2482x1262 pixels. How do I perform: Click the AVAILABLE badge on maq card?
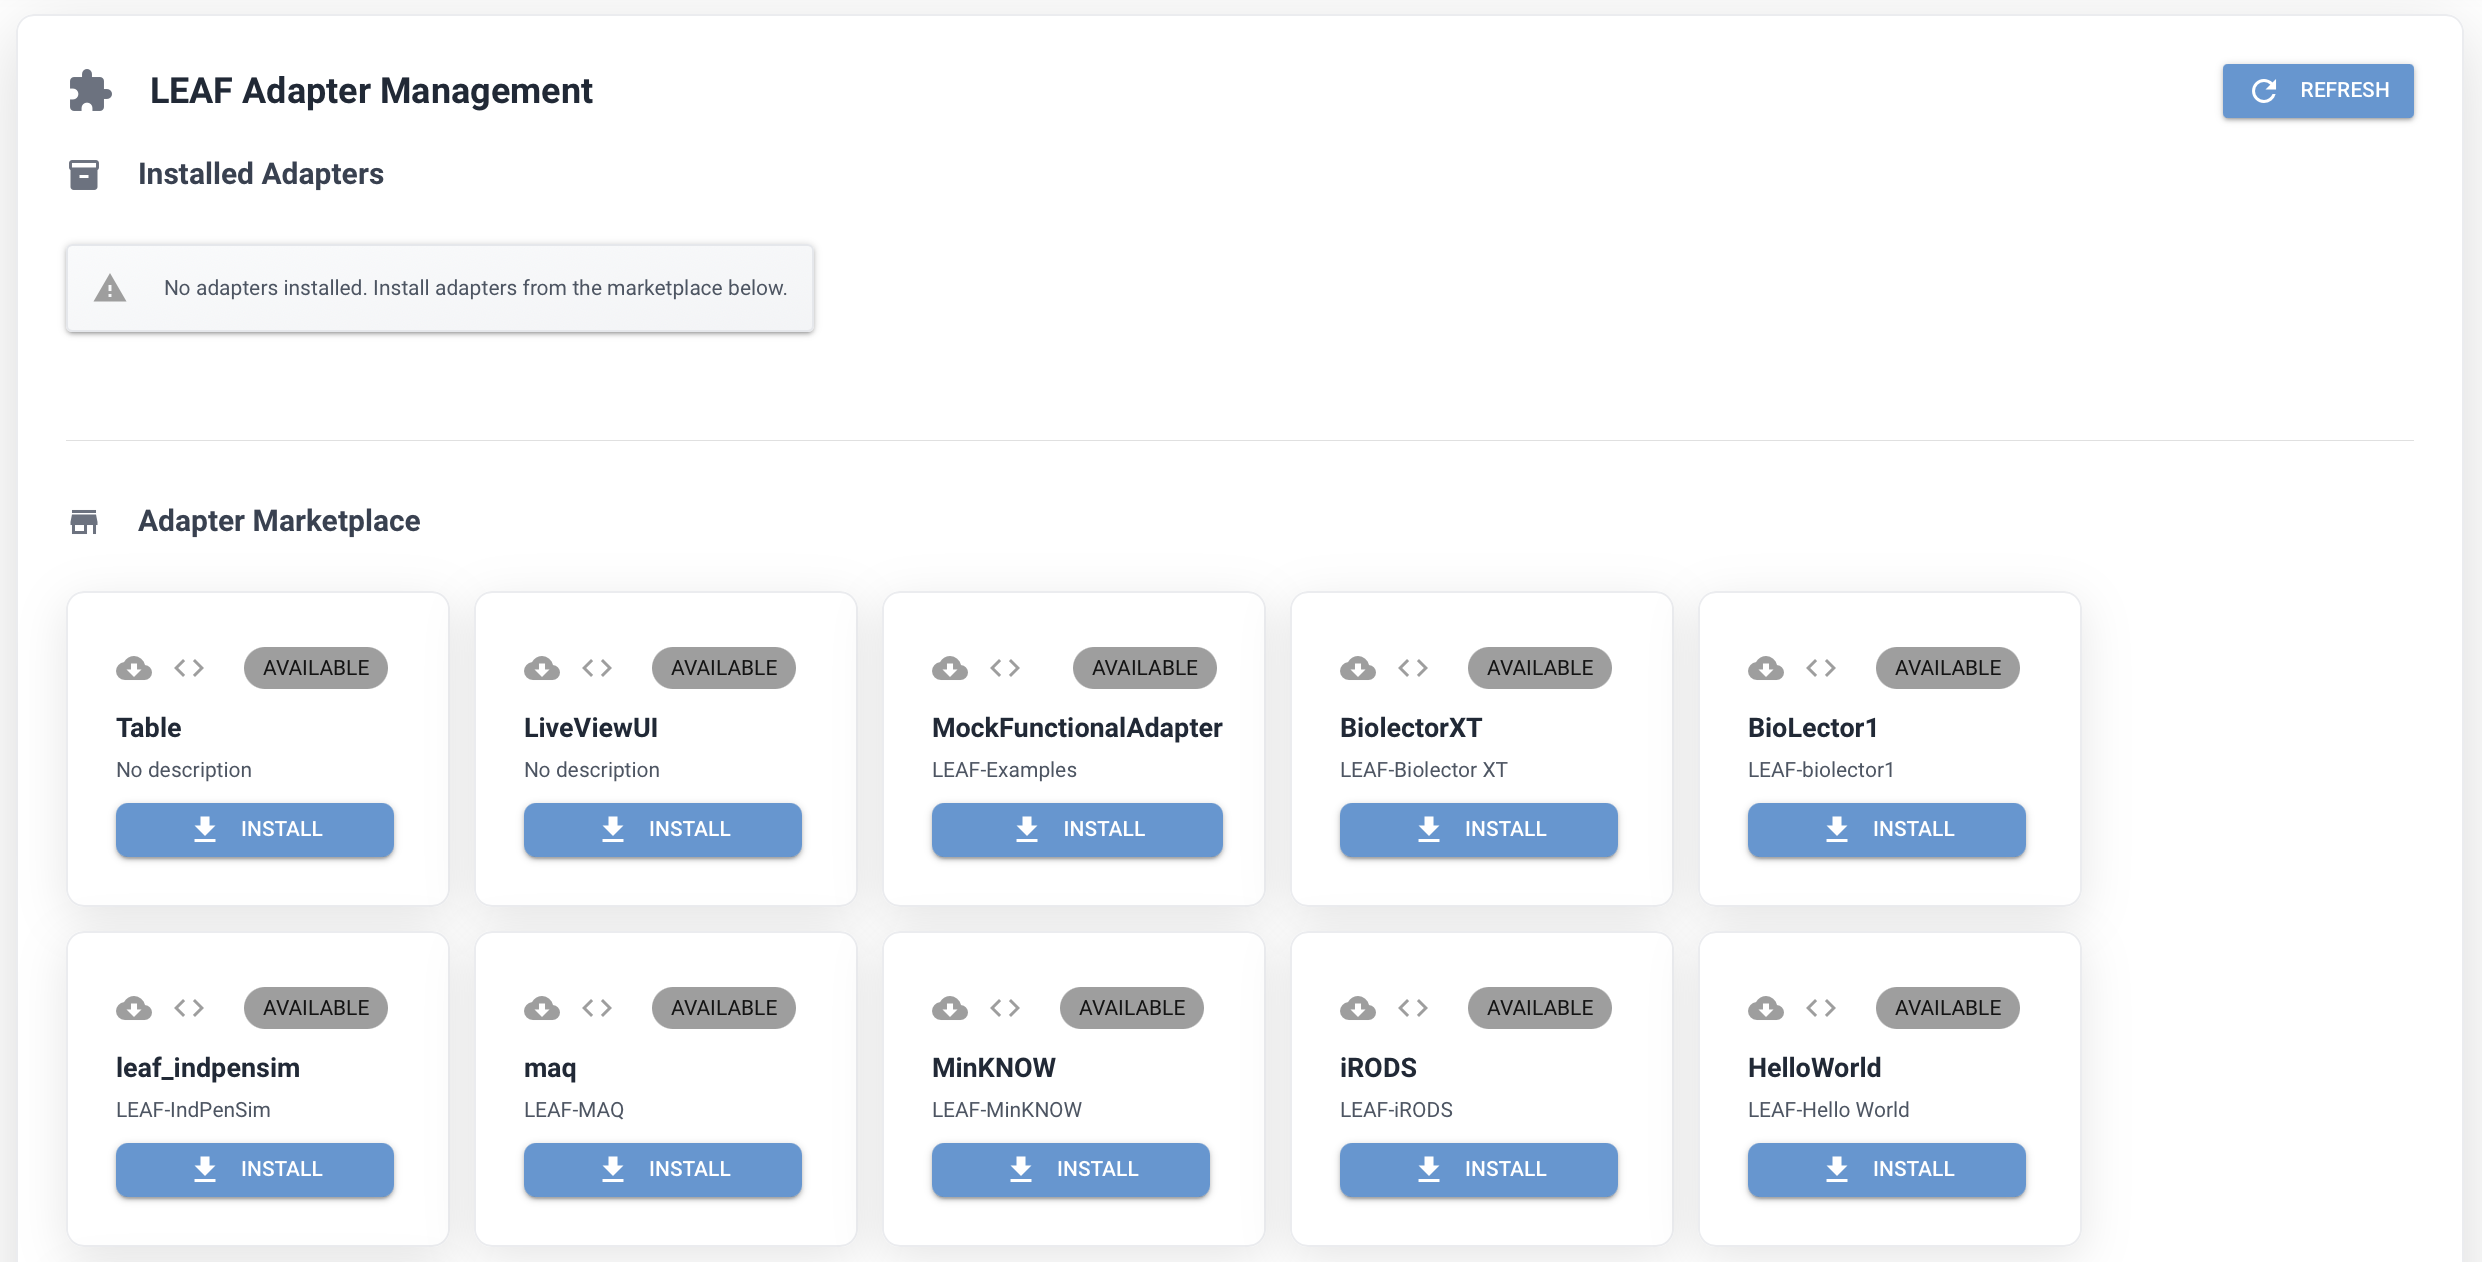(x=723, y=1008)
